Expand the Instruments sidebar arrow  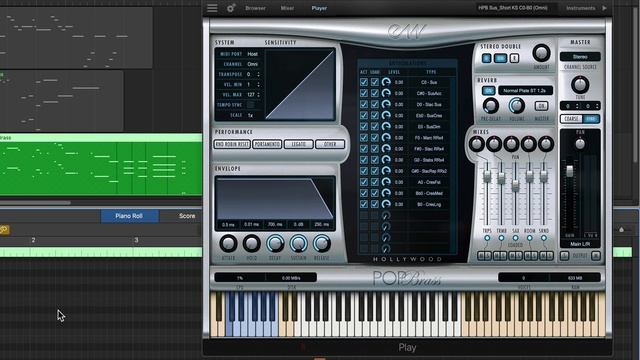[x=604, y=8]
